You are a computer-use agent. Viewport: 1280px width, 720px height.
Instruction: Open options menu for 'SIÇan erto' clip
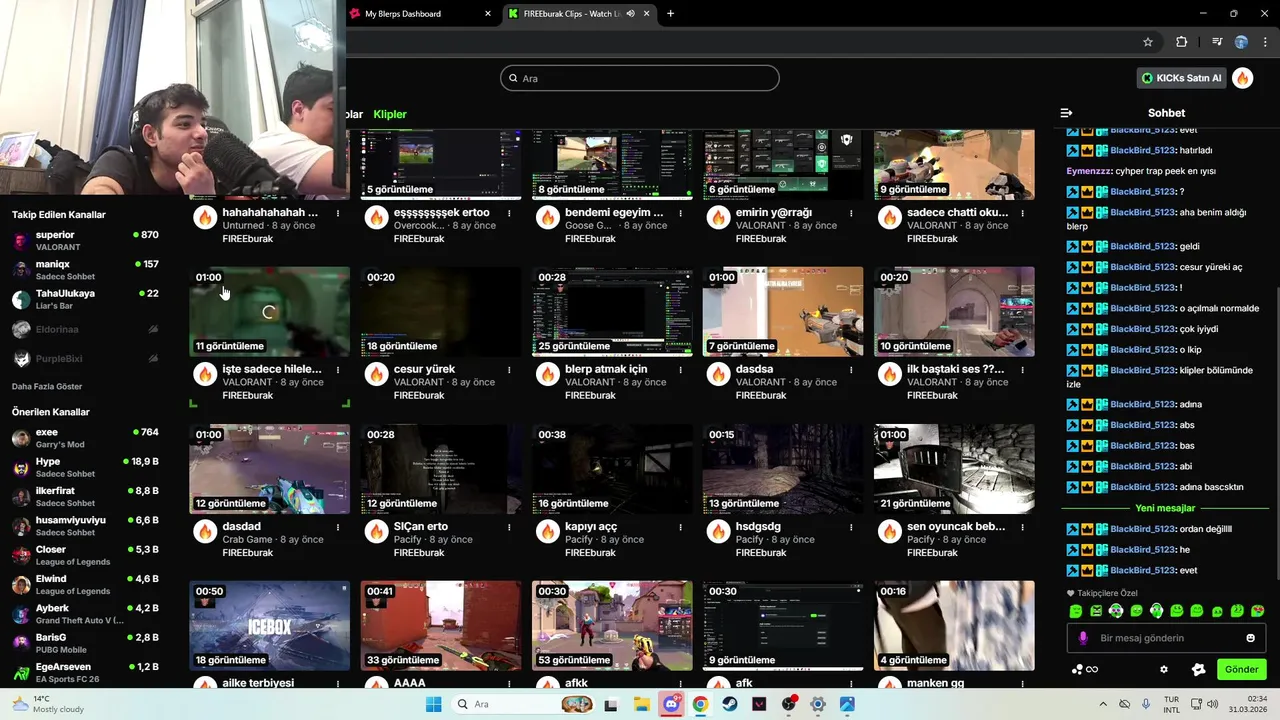[x=509, y=526]
